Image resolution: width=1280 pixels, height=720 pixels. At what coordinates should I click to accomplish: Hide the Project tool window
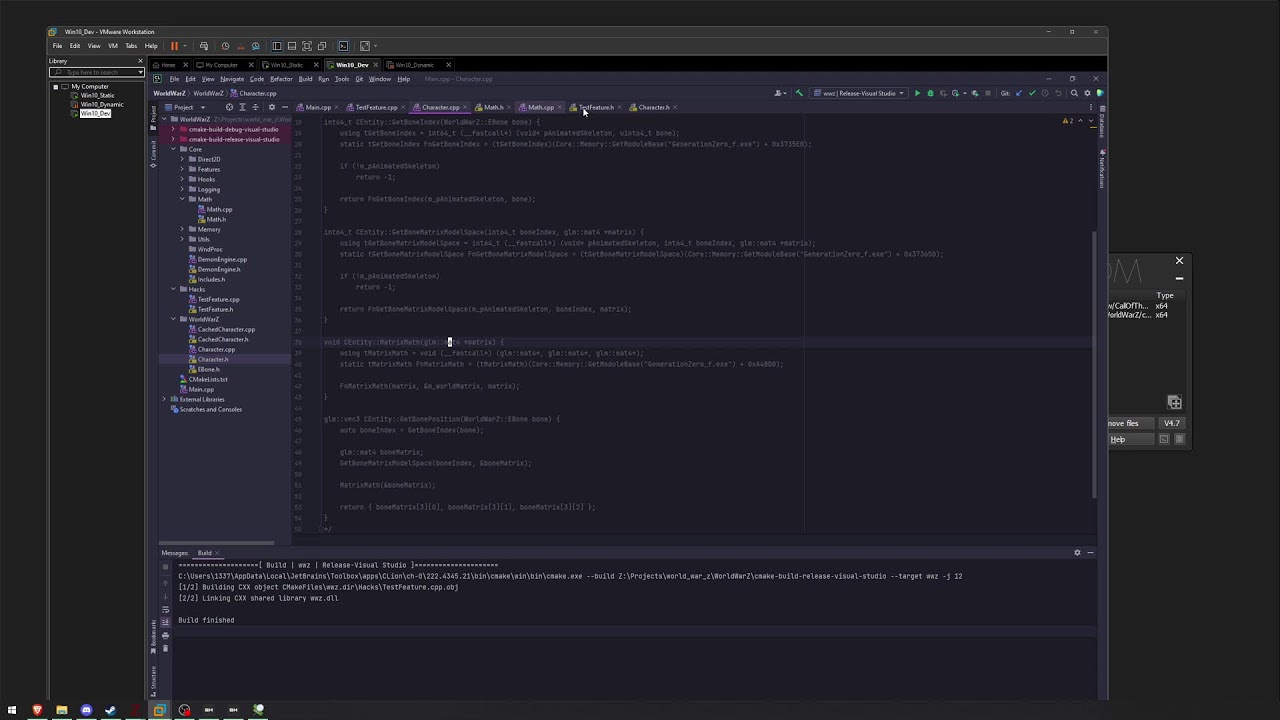point(285,107)
